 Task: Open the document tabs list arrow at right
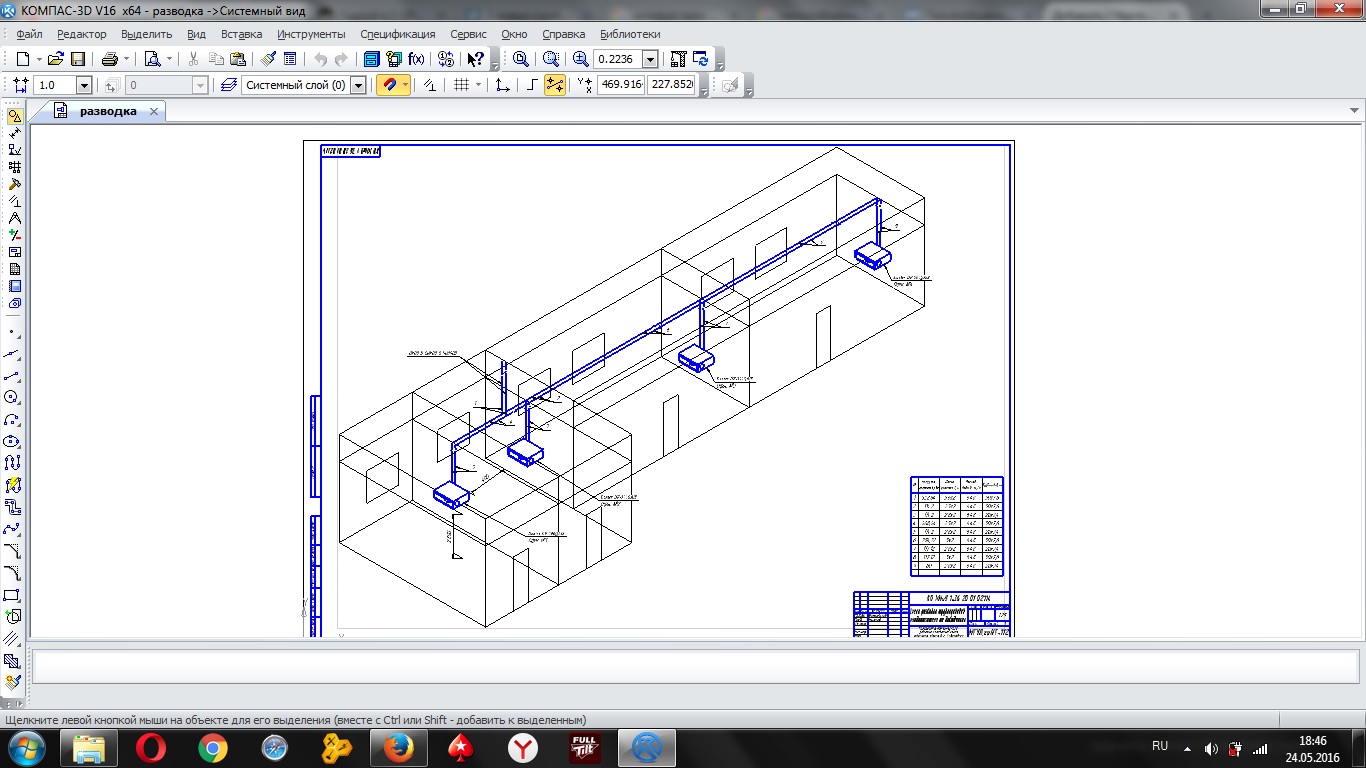(x=1354, y=111)
